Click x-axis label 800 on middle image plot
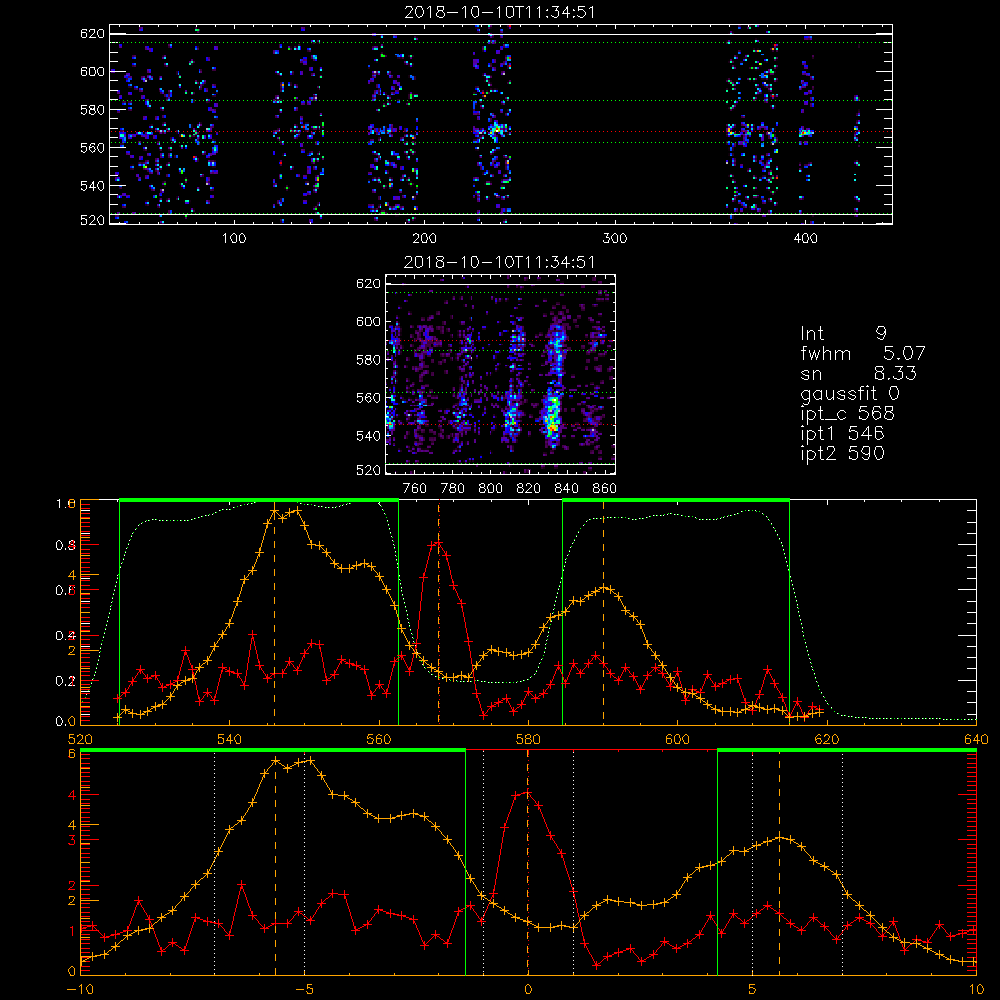This screenshot has width=1000, height=1000. [x=490, y=489]
